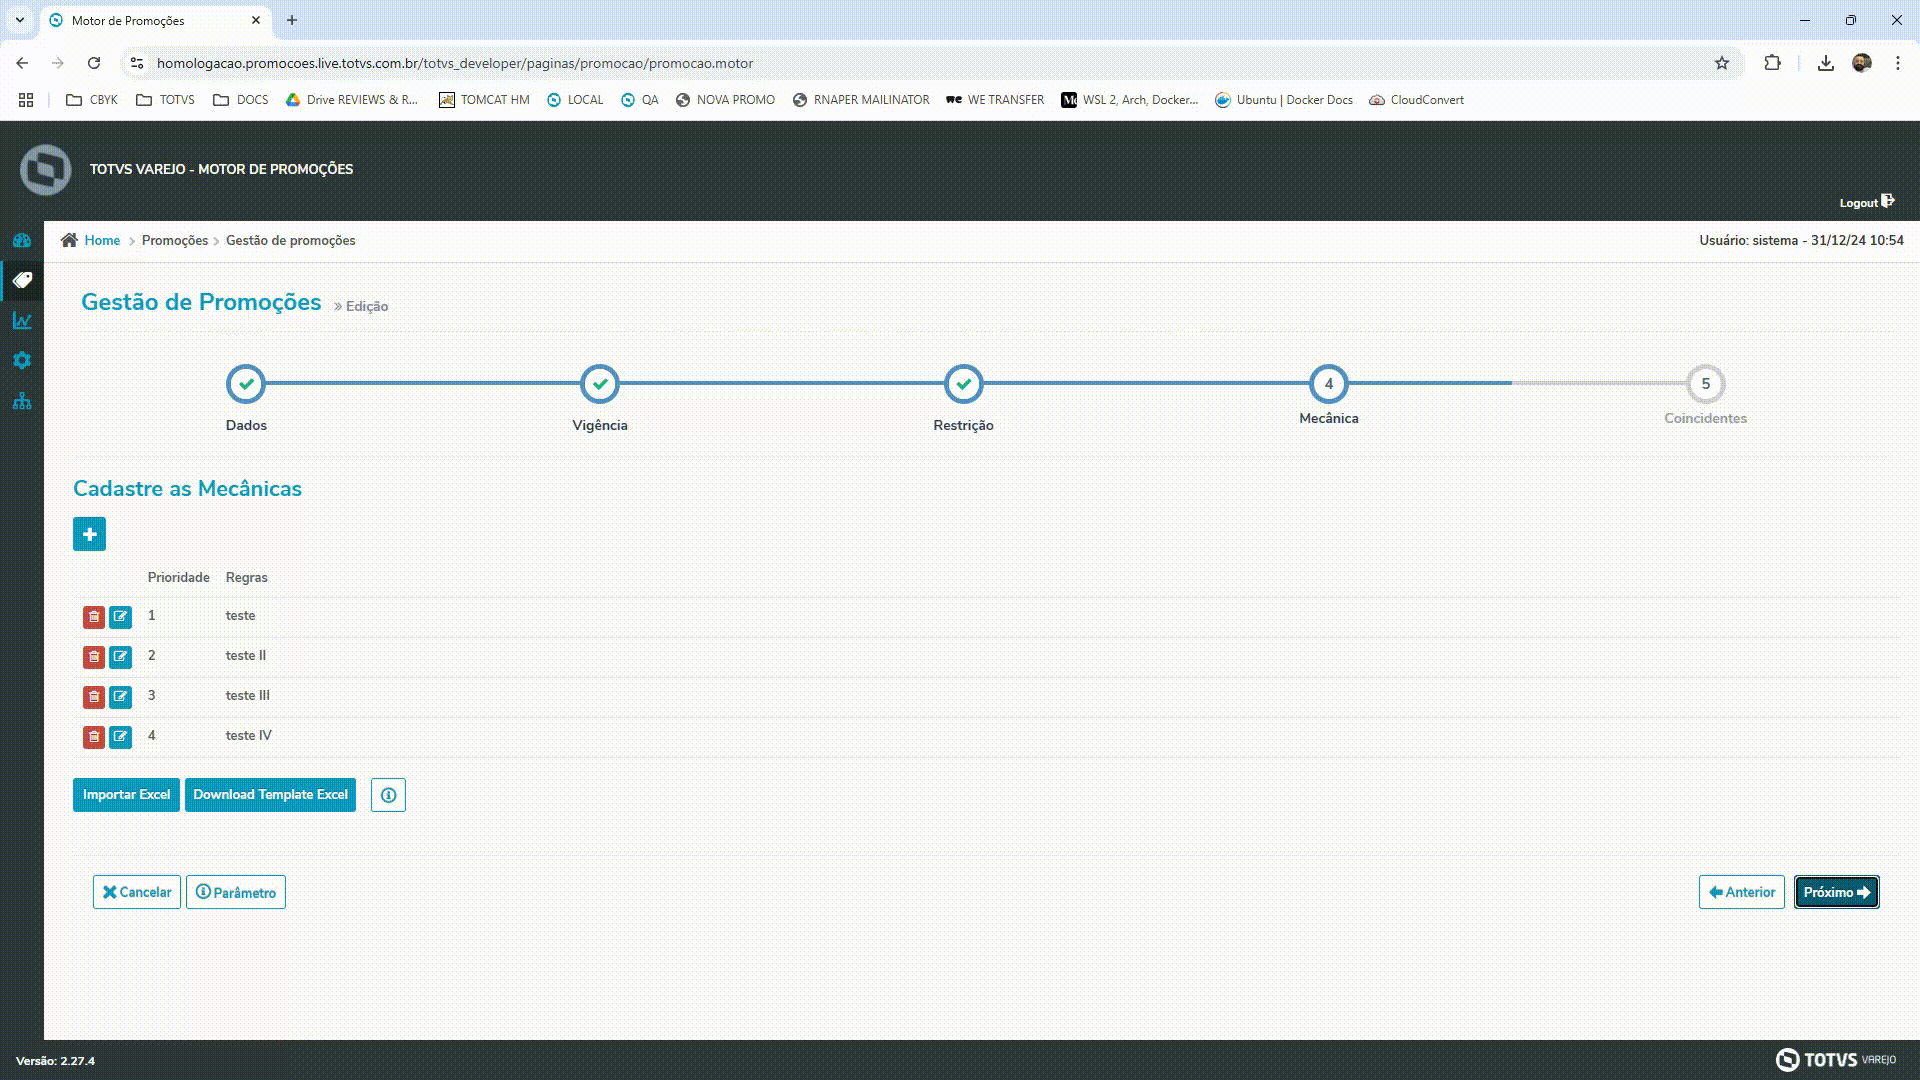Open the settings gear sidebar icon

click(x=22, y=361)
